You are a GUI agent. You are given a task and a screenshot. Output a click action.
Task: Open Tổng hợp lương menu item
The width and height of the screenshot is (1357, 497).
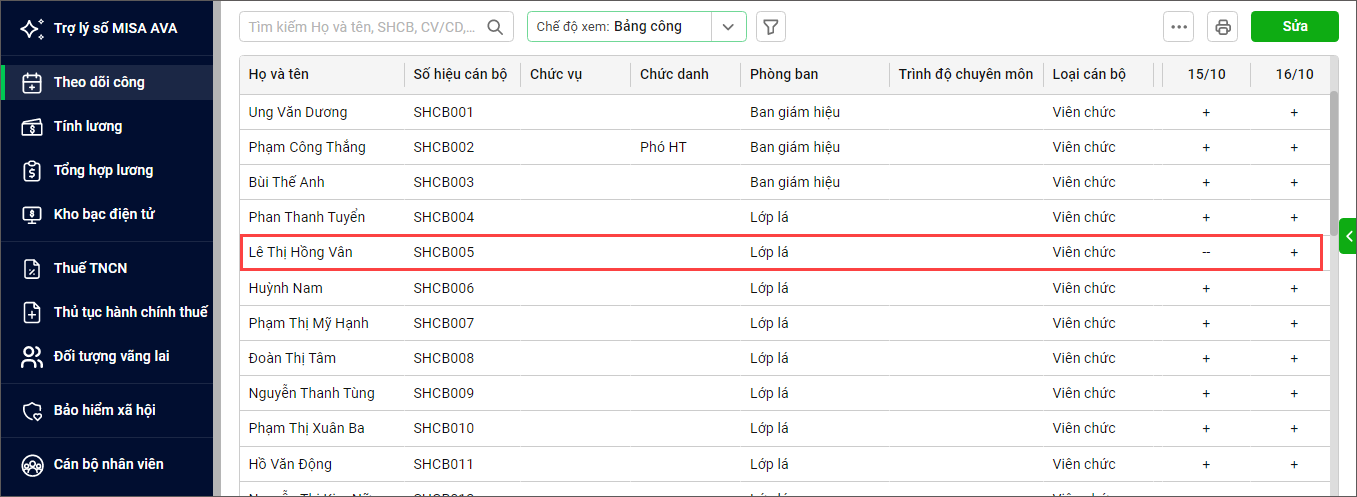[103, 170]
